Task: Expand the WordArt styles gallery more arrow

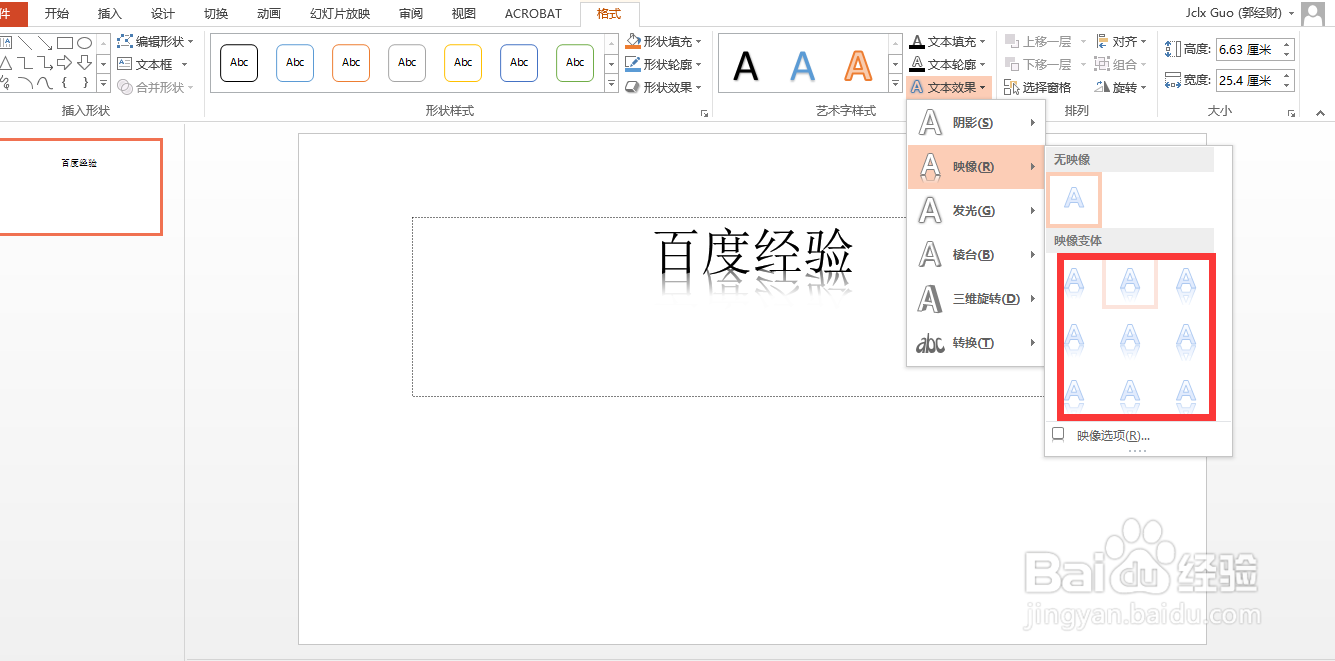Action: point(896,85)
